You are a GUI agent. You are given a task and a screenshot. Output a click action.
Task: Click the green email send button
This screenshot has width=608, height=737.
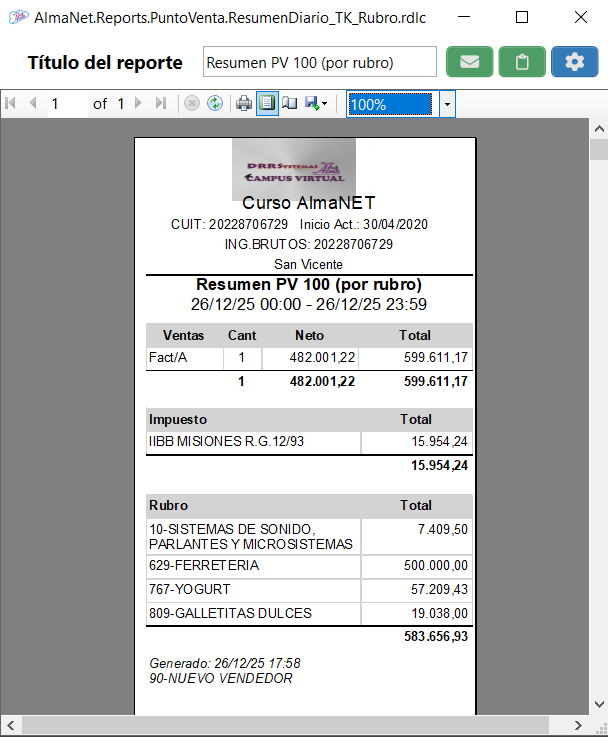pos(470,62)
